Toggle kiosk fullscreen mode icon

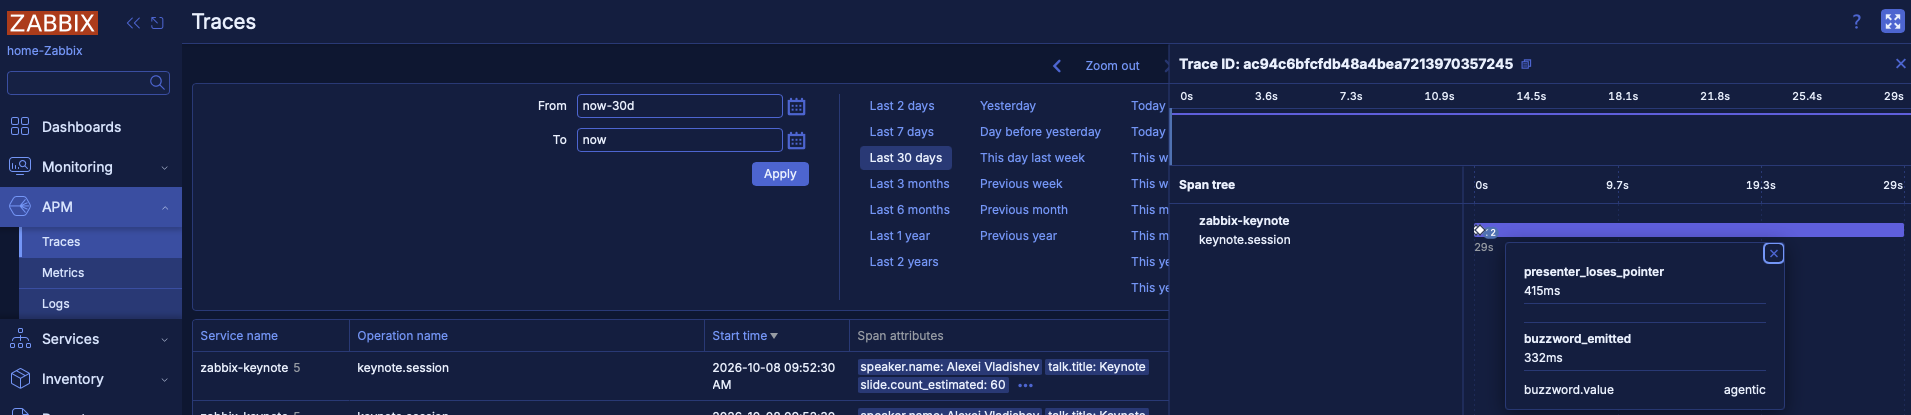coord(1892,21)
